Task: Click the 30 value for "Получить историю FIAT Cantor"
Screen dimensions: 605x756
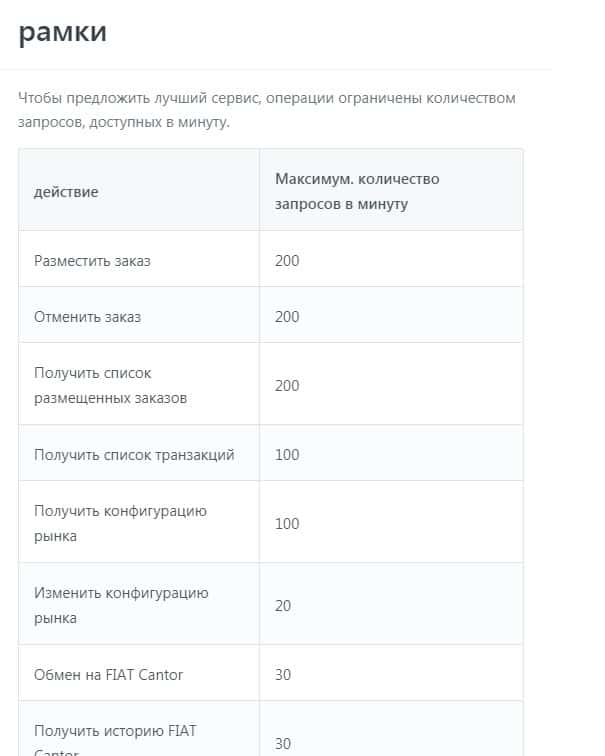Action: click(283, 743)
